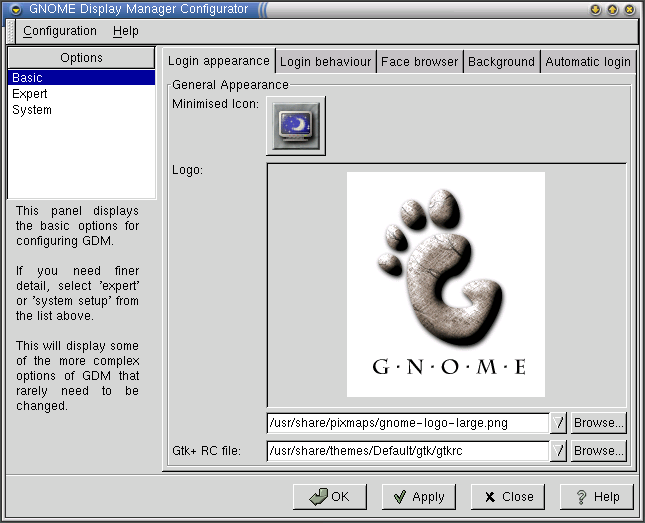645x523 pixels.
Task: Click the GNOME foot logo preview
Action: point(446,284)
